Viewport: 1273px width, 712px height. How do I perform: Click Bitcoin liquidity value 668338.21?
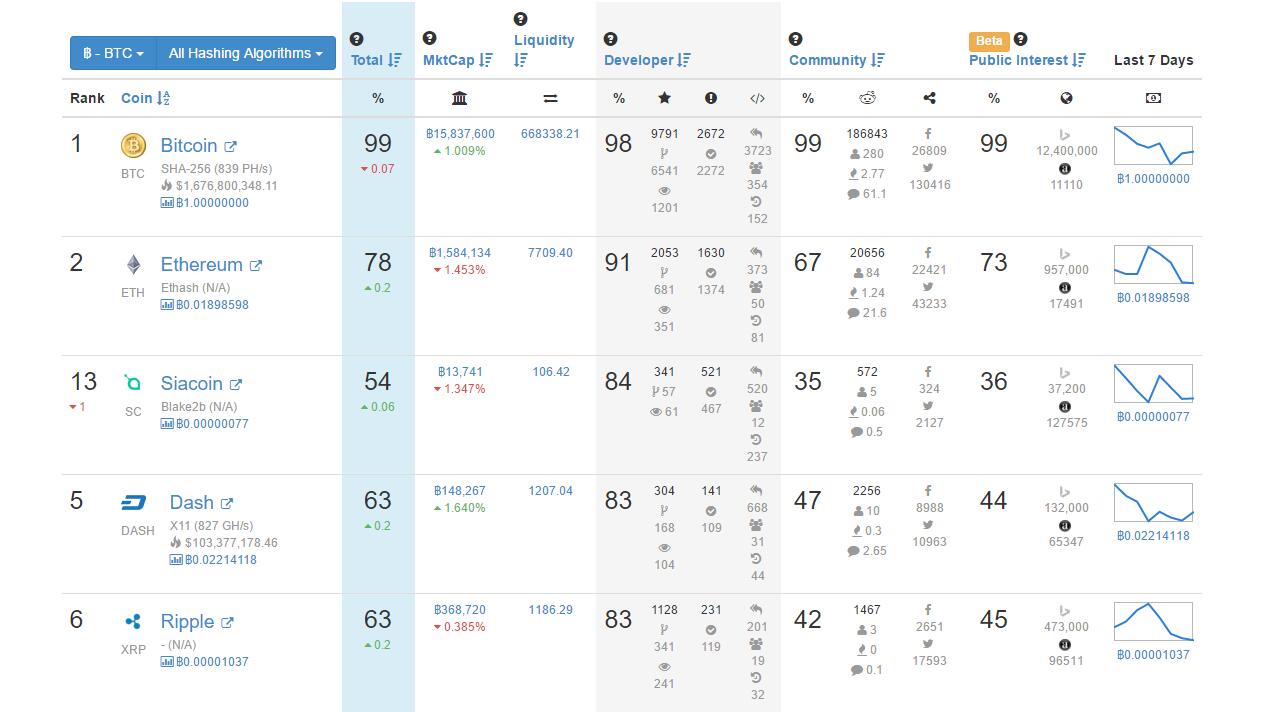tap(550, 134)
